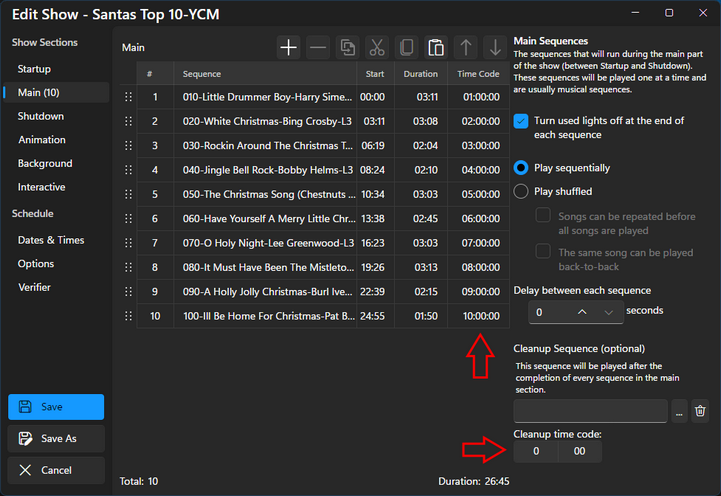Cut the selected sequence with scissors icon
The width and height of the screenshot is (721, 496).
[x=377, y=47]
